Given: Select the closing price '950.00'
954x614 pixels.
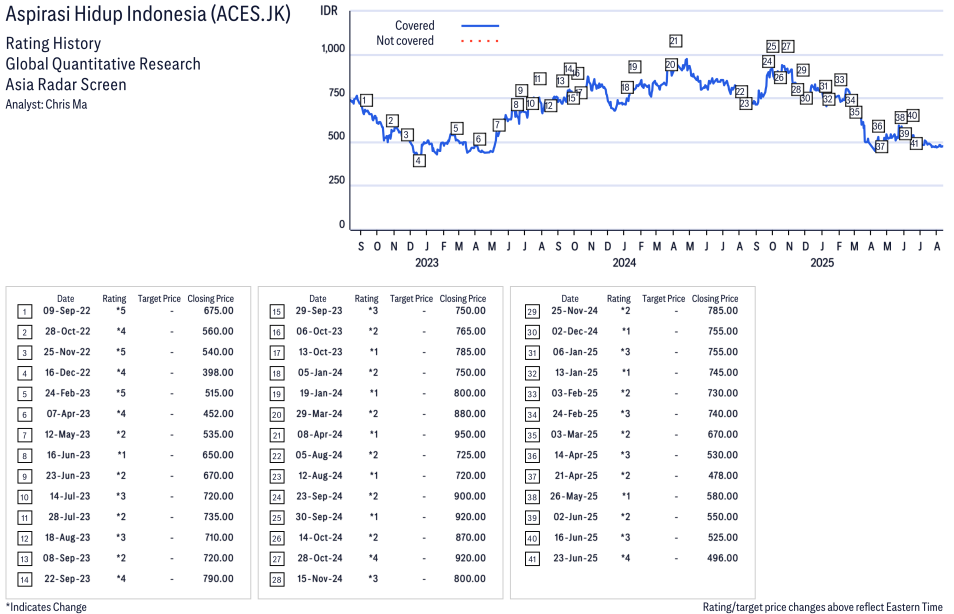Looking at the screenshot, I should pyautogui.click(x=470, y=434).
